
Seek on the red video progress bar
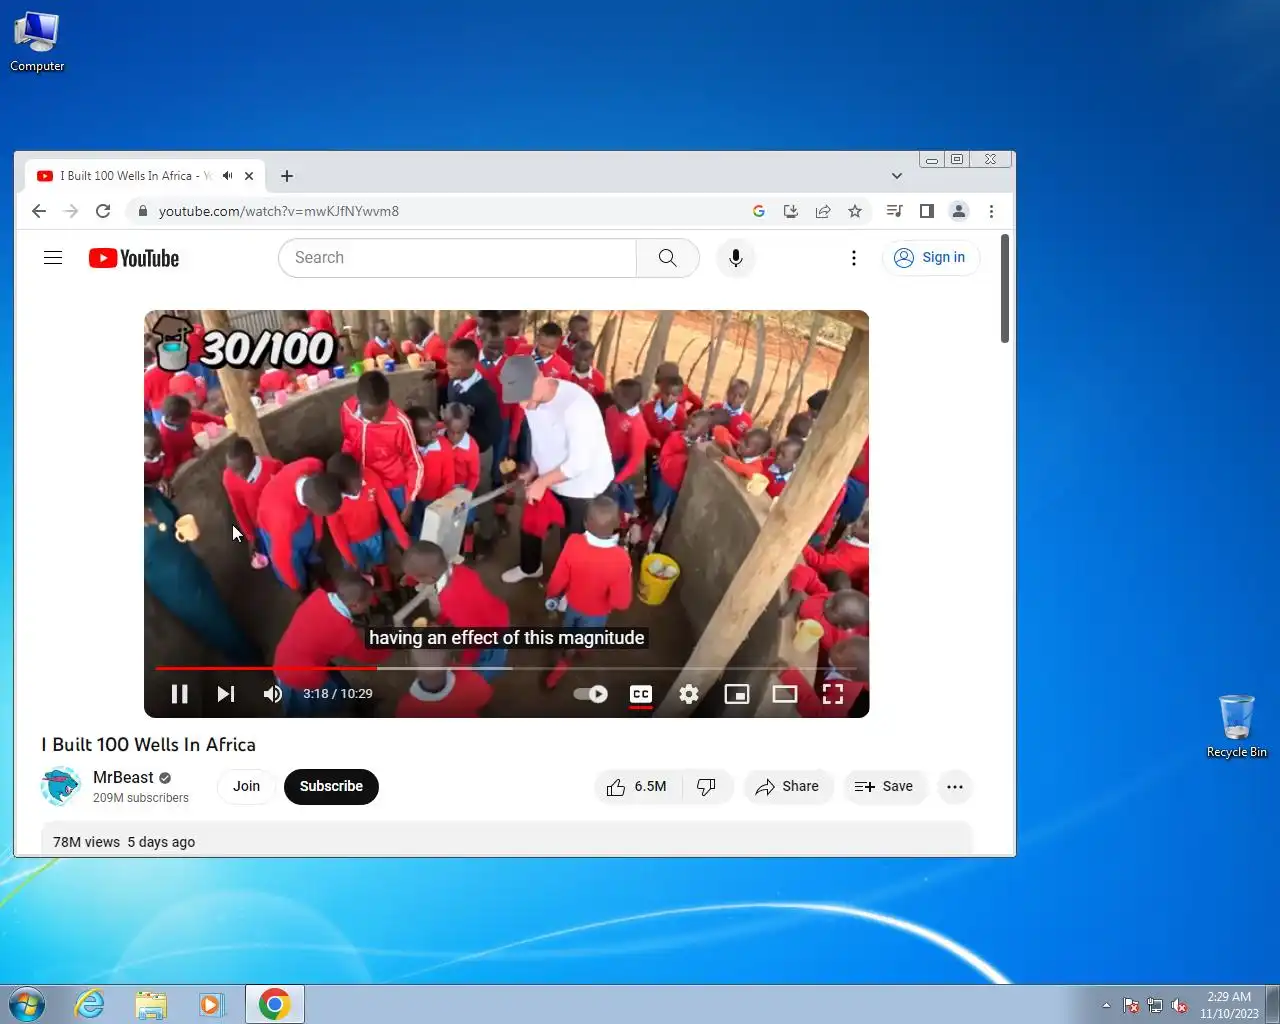506,668
